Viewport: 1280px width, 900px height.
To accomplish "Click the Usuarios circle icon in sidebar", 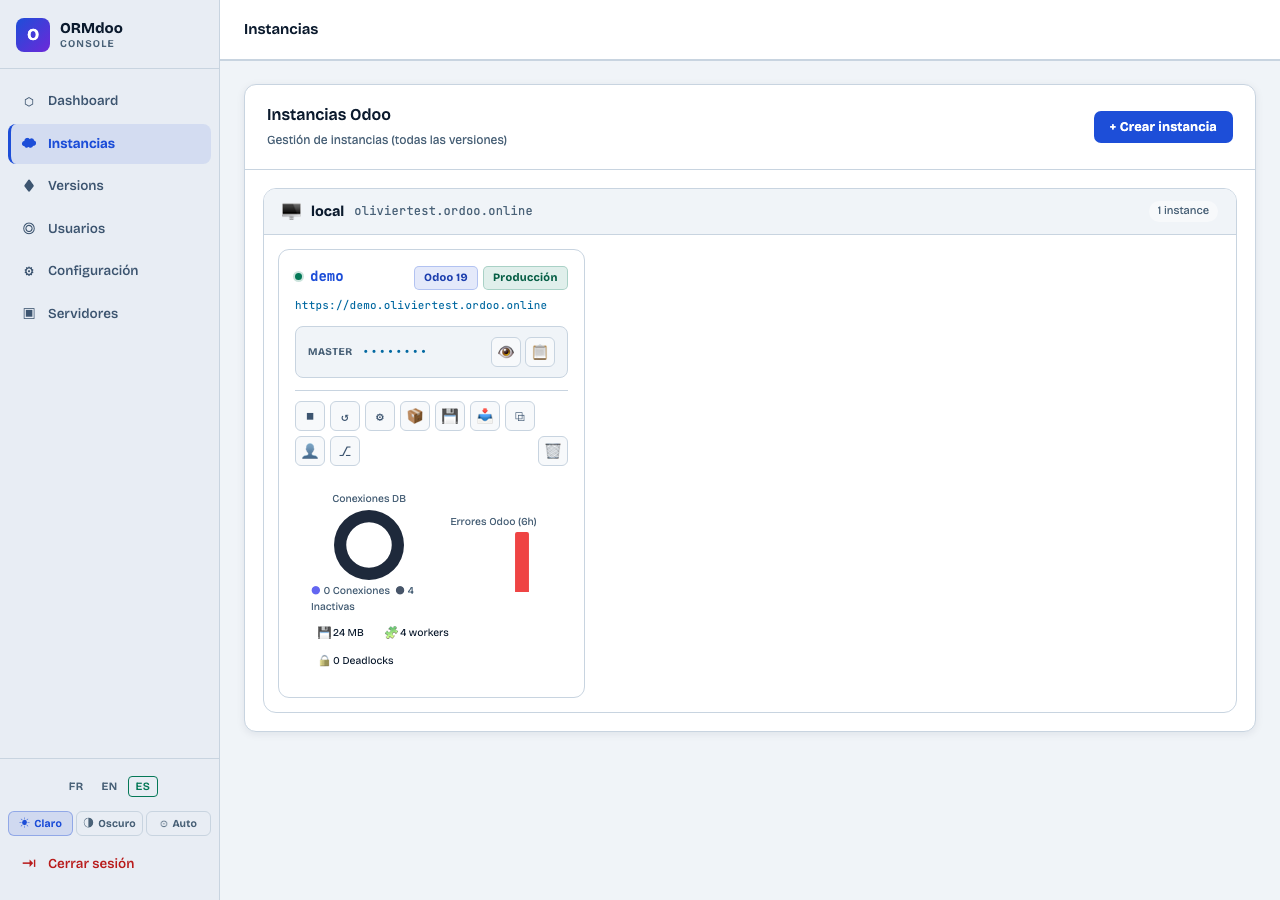I will 29,229.
